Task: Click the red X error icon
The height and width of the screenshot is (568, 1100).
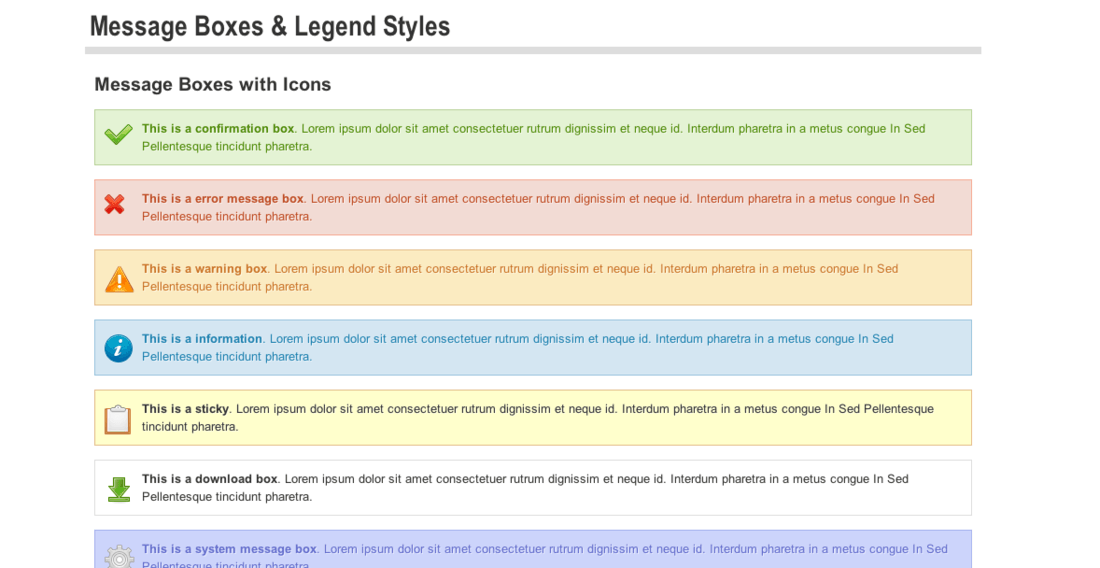Action: pos(115,204)
